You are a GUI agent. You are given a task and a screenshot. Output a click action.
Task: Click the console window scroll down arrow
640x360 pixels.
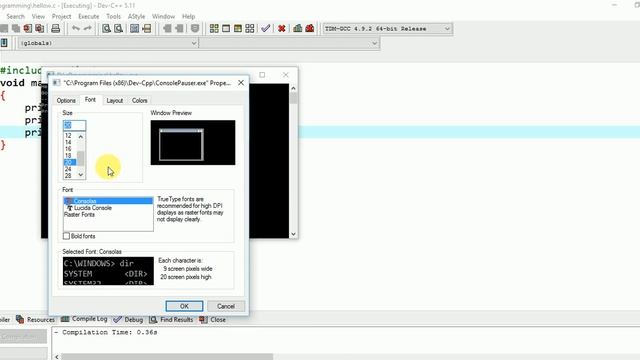(293, 234)
